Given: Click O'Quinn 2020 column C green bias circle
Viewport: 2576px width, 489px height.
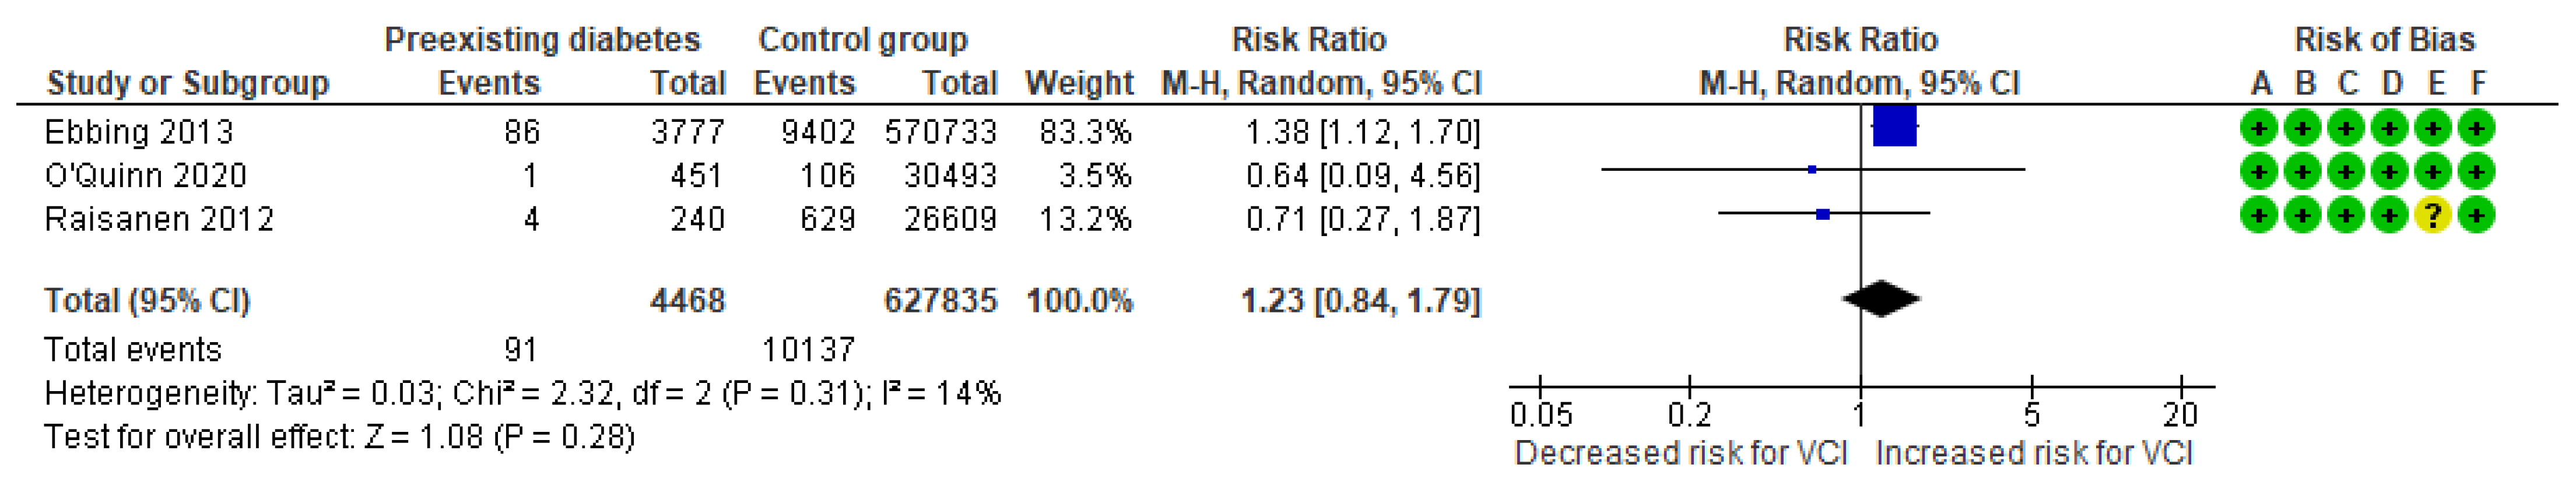Looking at the screenshot, I should pos(2346,172).
